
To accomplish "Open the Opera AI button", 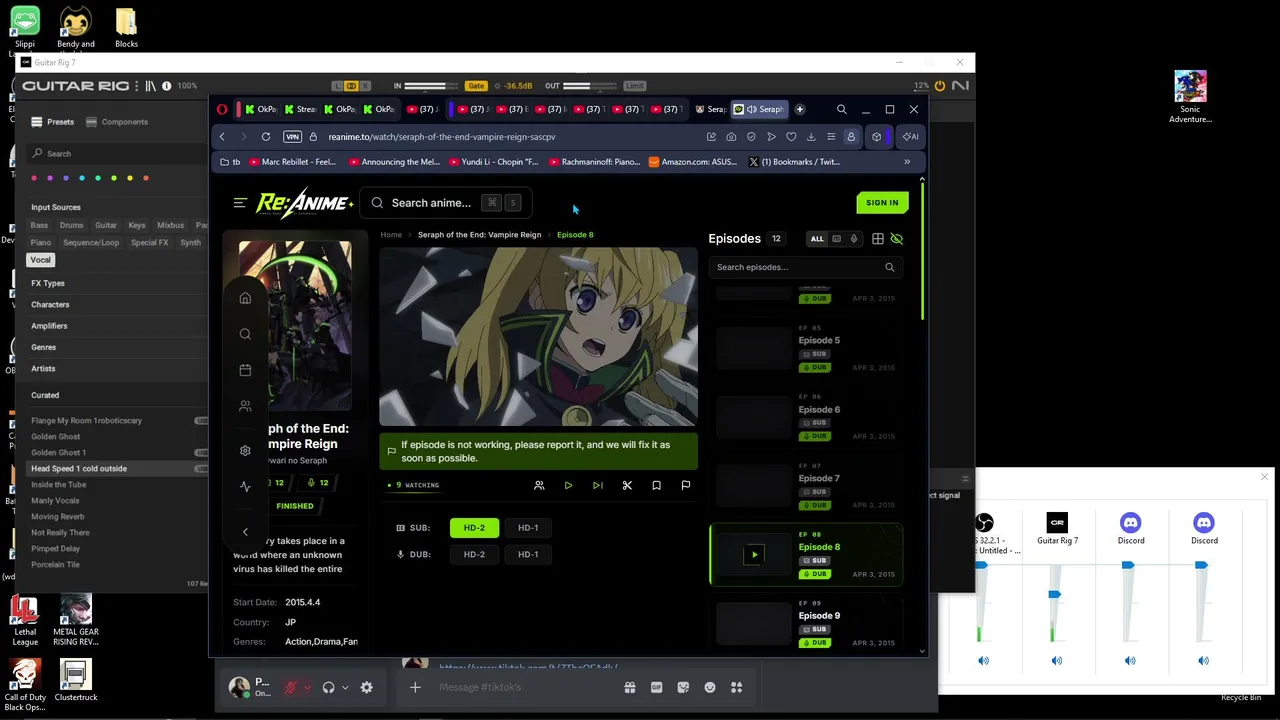I will coord(910,137).
